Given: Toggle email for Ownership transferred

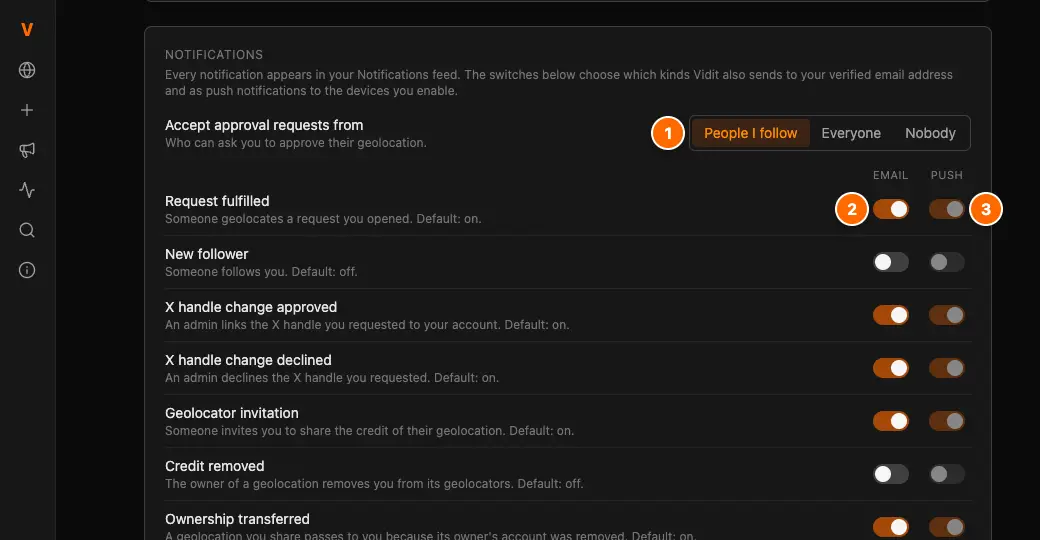Looking at the screenshot, I should click(x=891, y=527).
